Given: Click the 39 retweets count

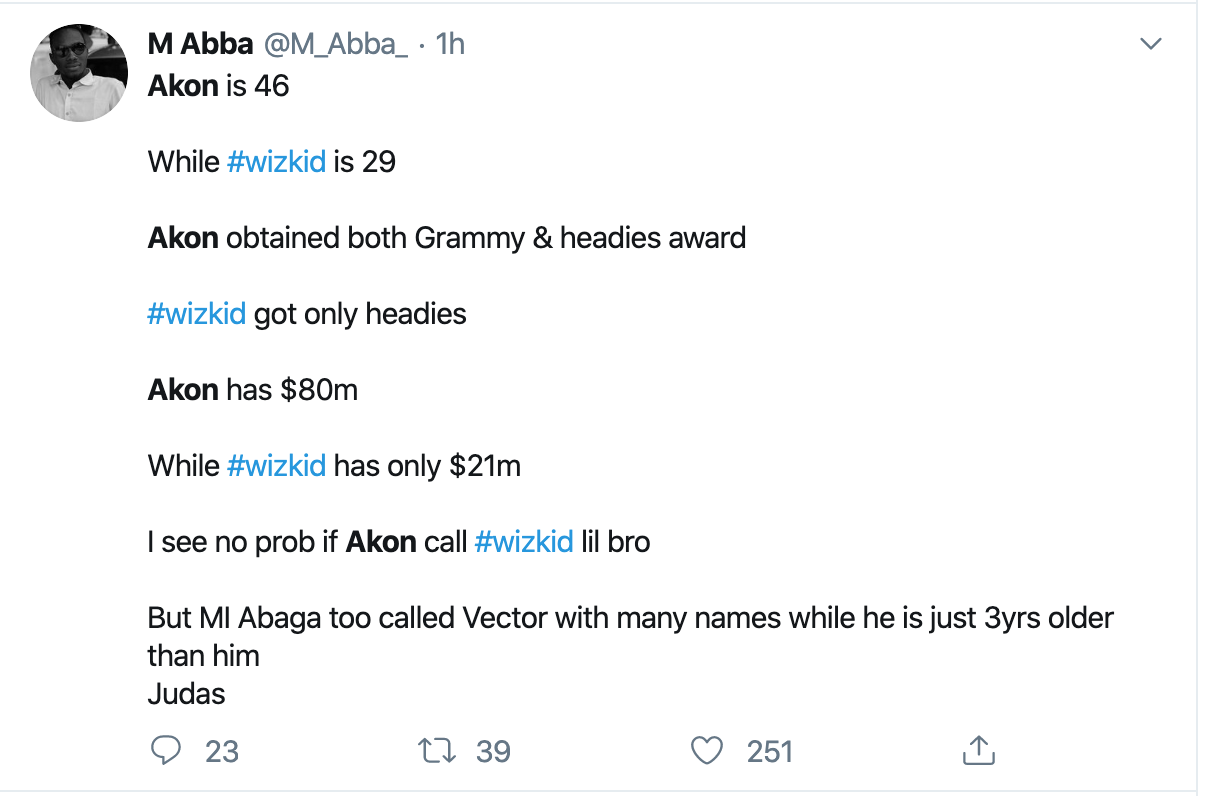Looking at the screenshot, I should click(493, 751).
